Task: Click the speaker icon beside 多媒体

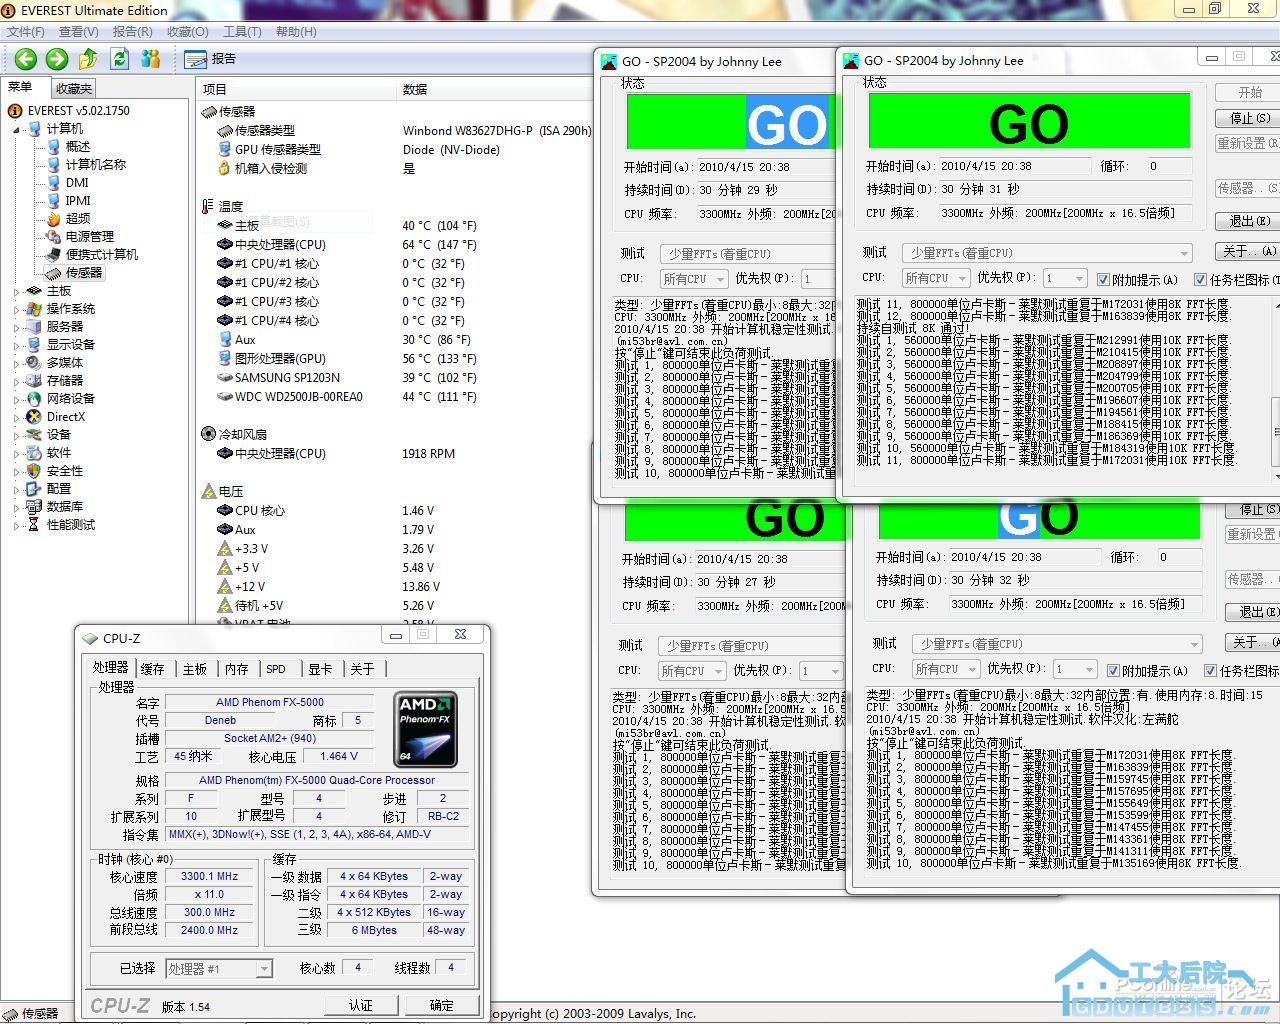Action: 35,362
